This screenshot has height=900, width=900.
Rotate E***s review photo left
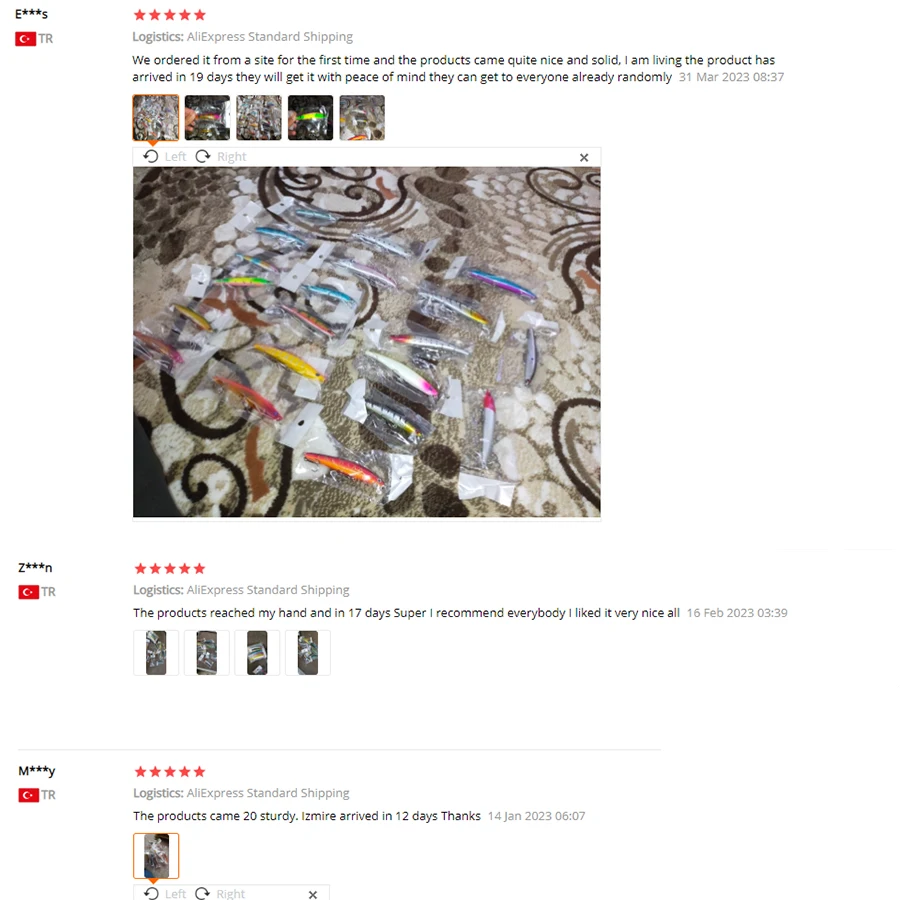[x=164, y=157]
